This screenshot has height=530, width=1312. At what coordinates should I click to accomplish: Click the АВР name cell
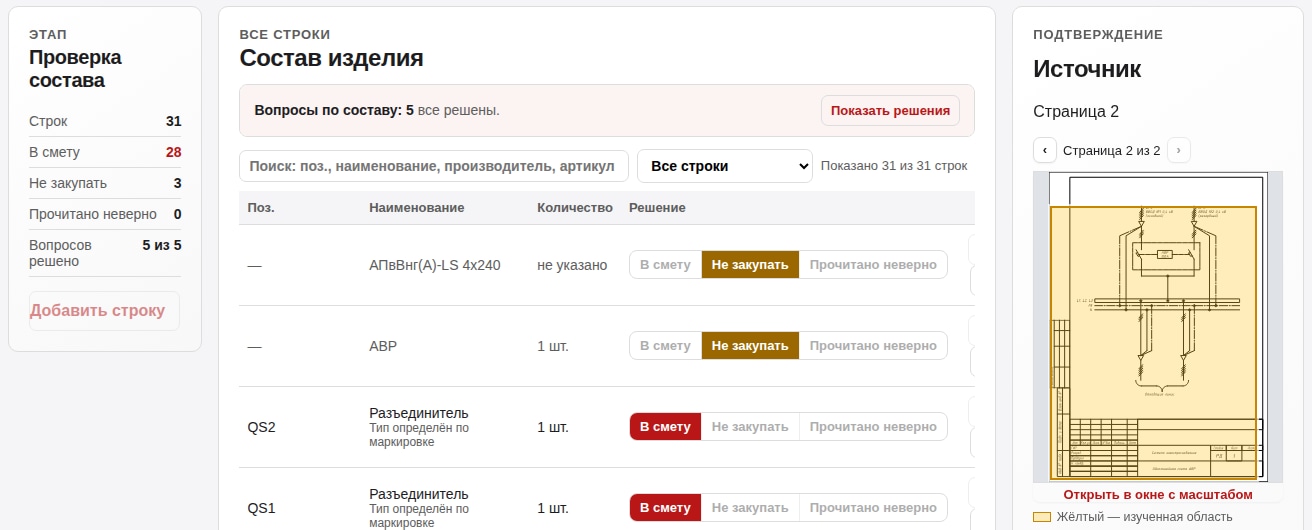[x=383, y=347]
